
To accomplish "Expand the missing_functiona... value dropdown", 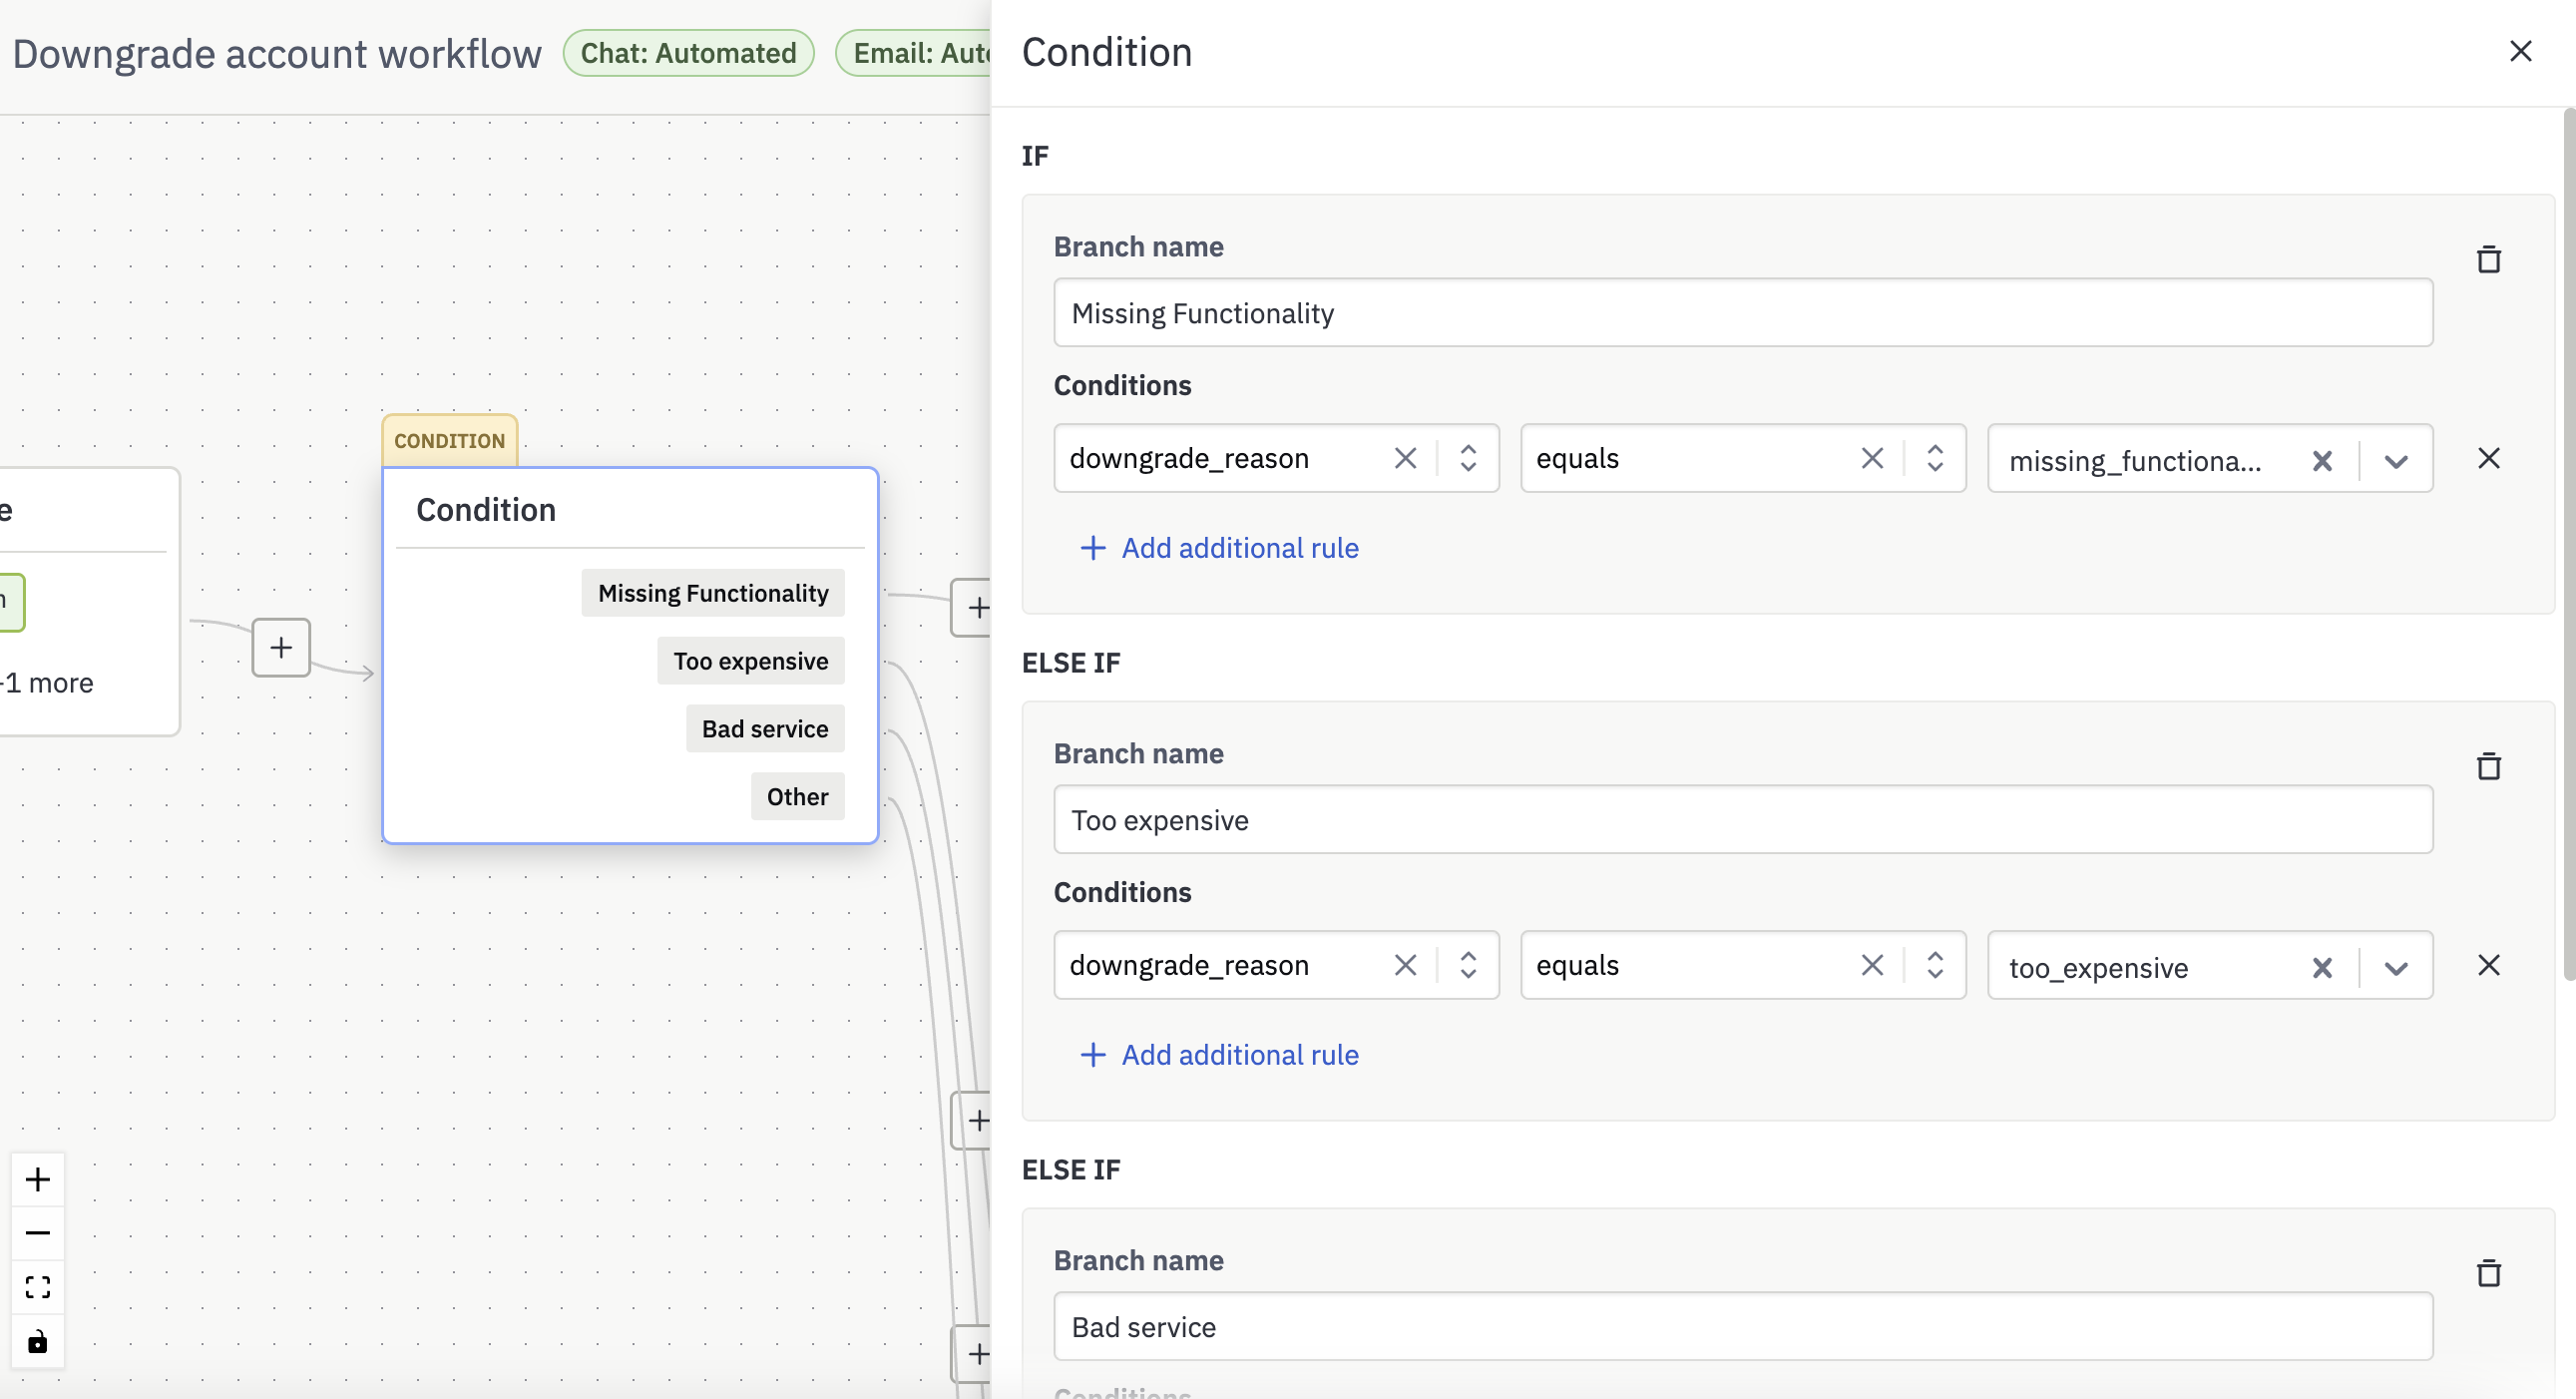I will pos(2396,461).
